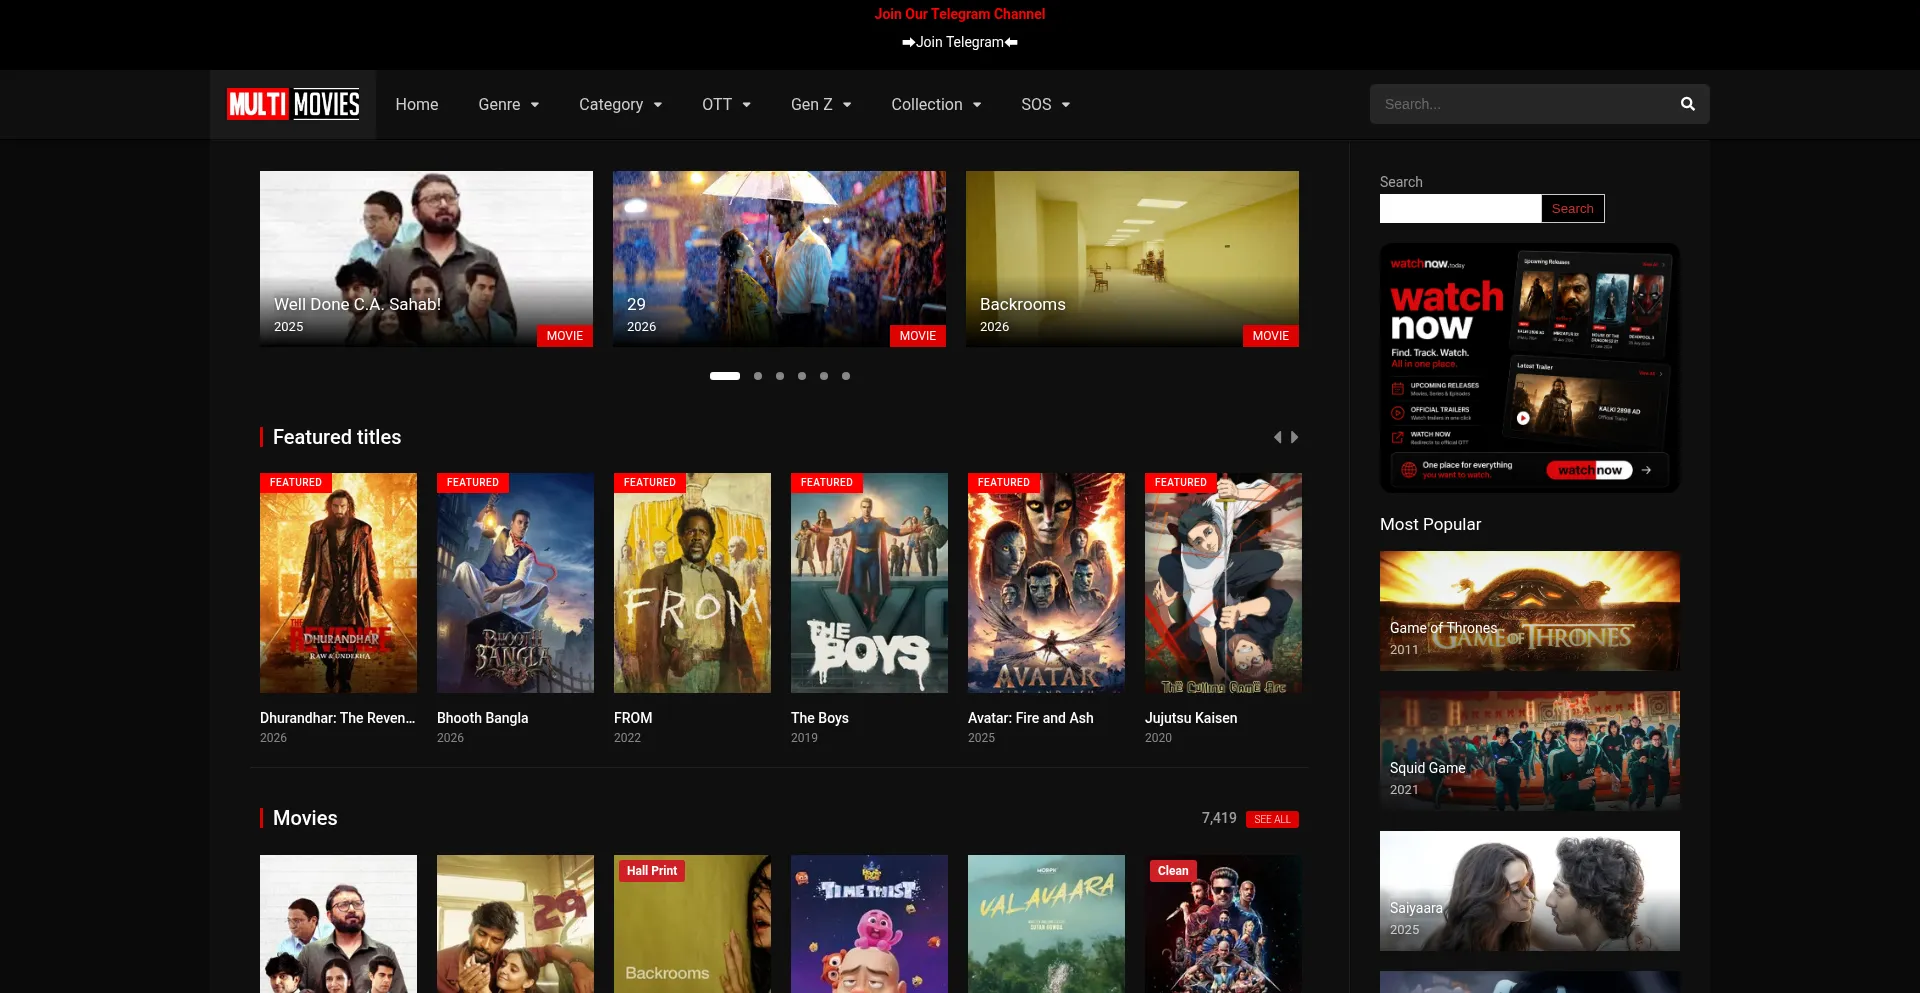Open the OTT dropdown menu
The height and width of the screenshot is (993, 1920).
(726, 104)
